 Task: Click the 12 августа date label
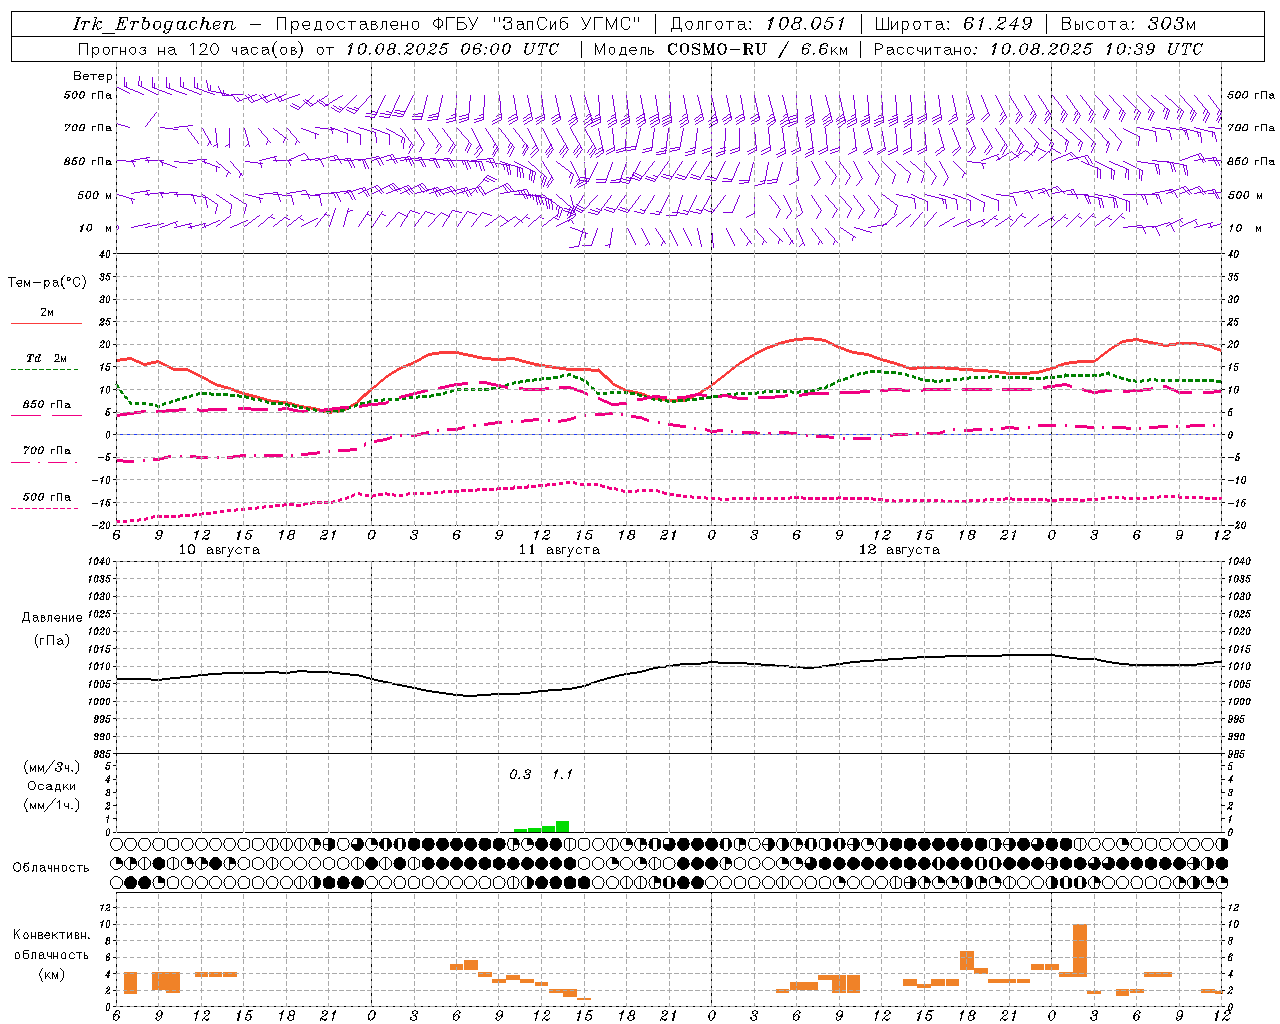(899, 550)
